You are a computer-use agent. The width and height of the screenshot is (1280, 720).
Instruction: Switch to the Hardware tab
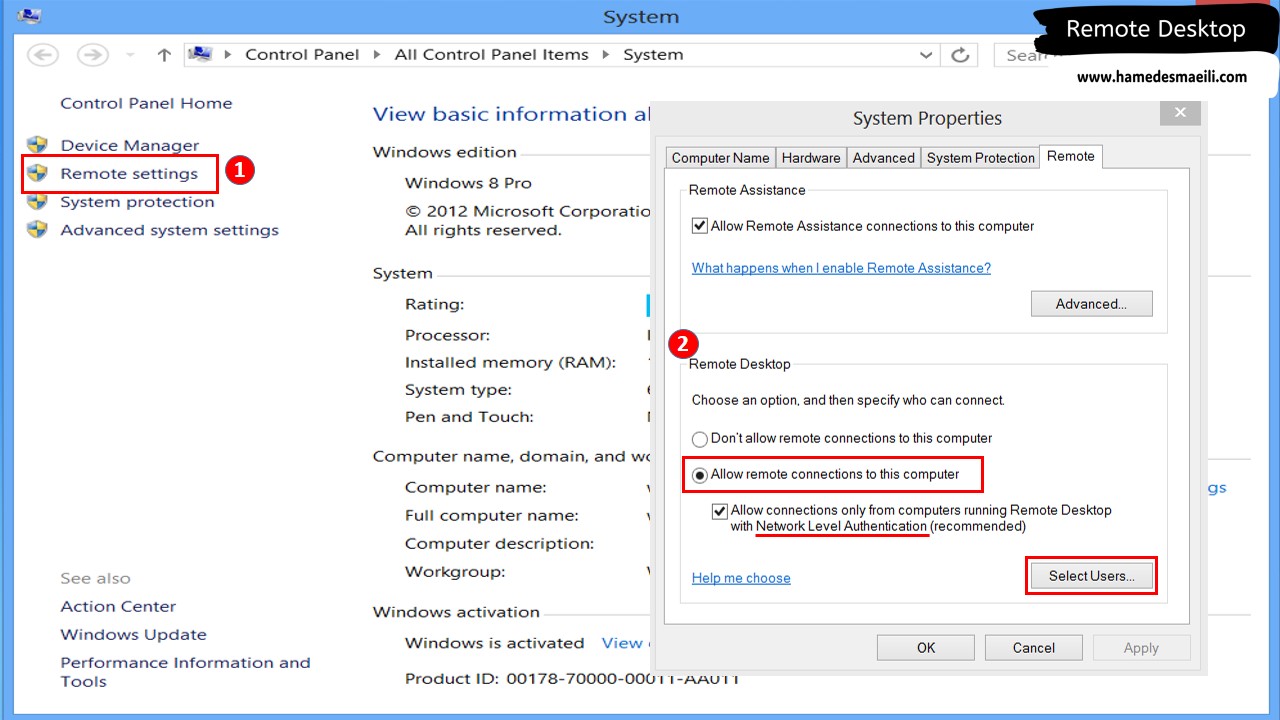coord(811,158)
